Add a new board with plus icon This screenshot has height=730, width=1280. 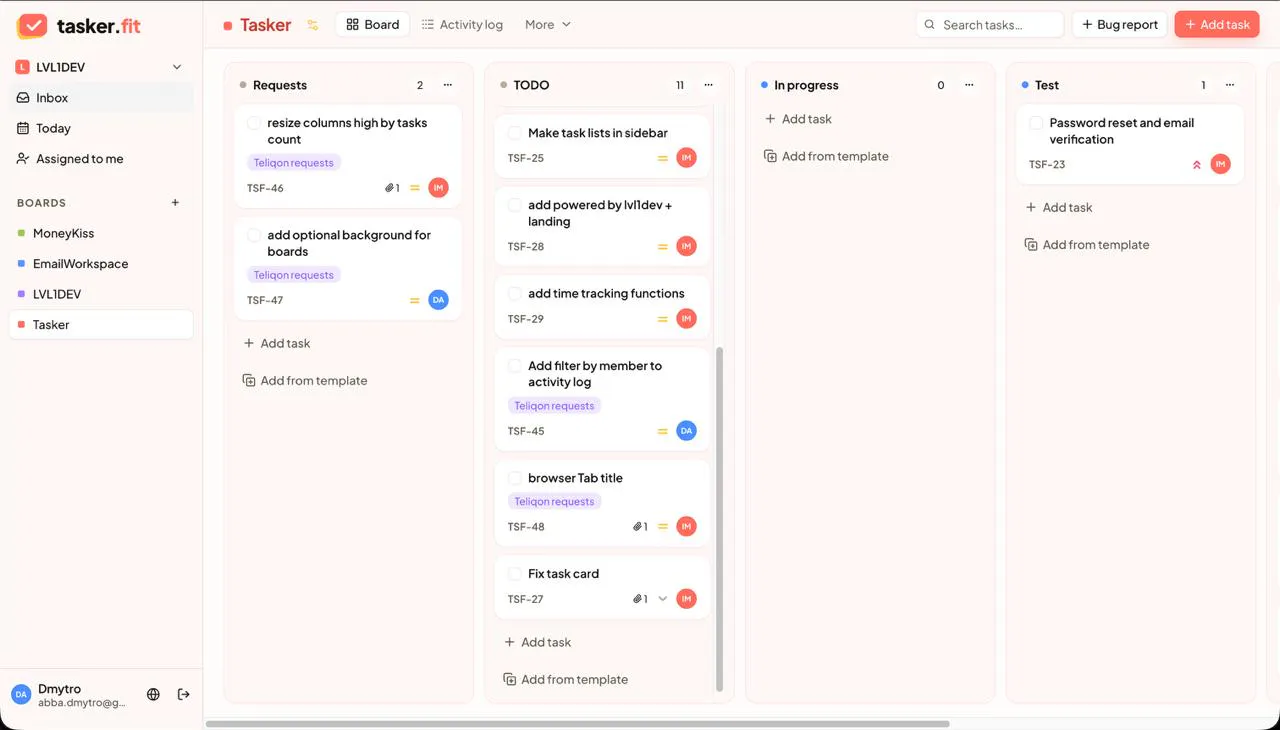pyautogui.click(x=175, y=203)
